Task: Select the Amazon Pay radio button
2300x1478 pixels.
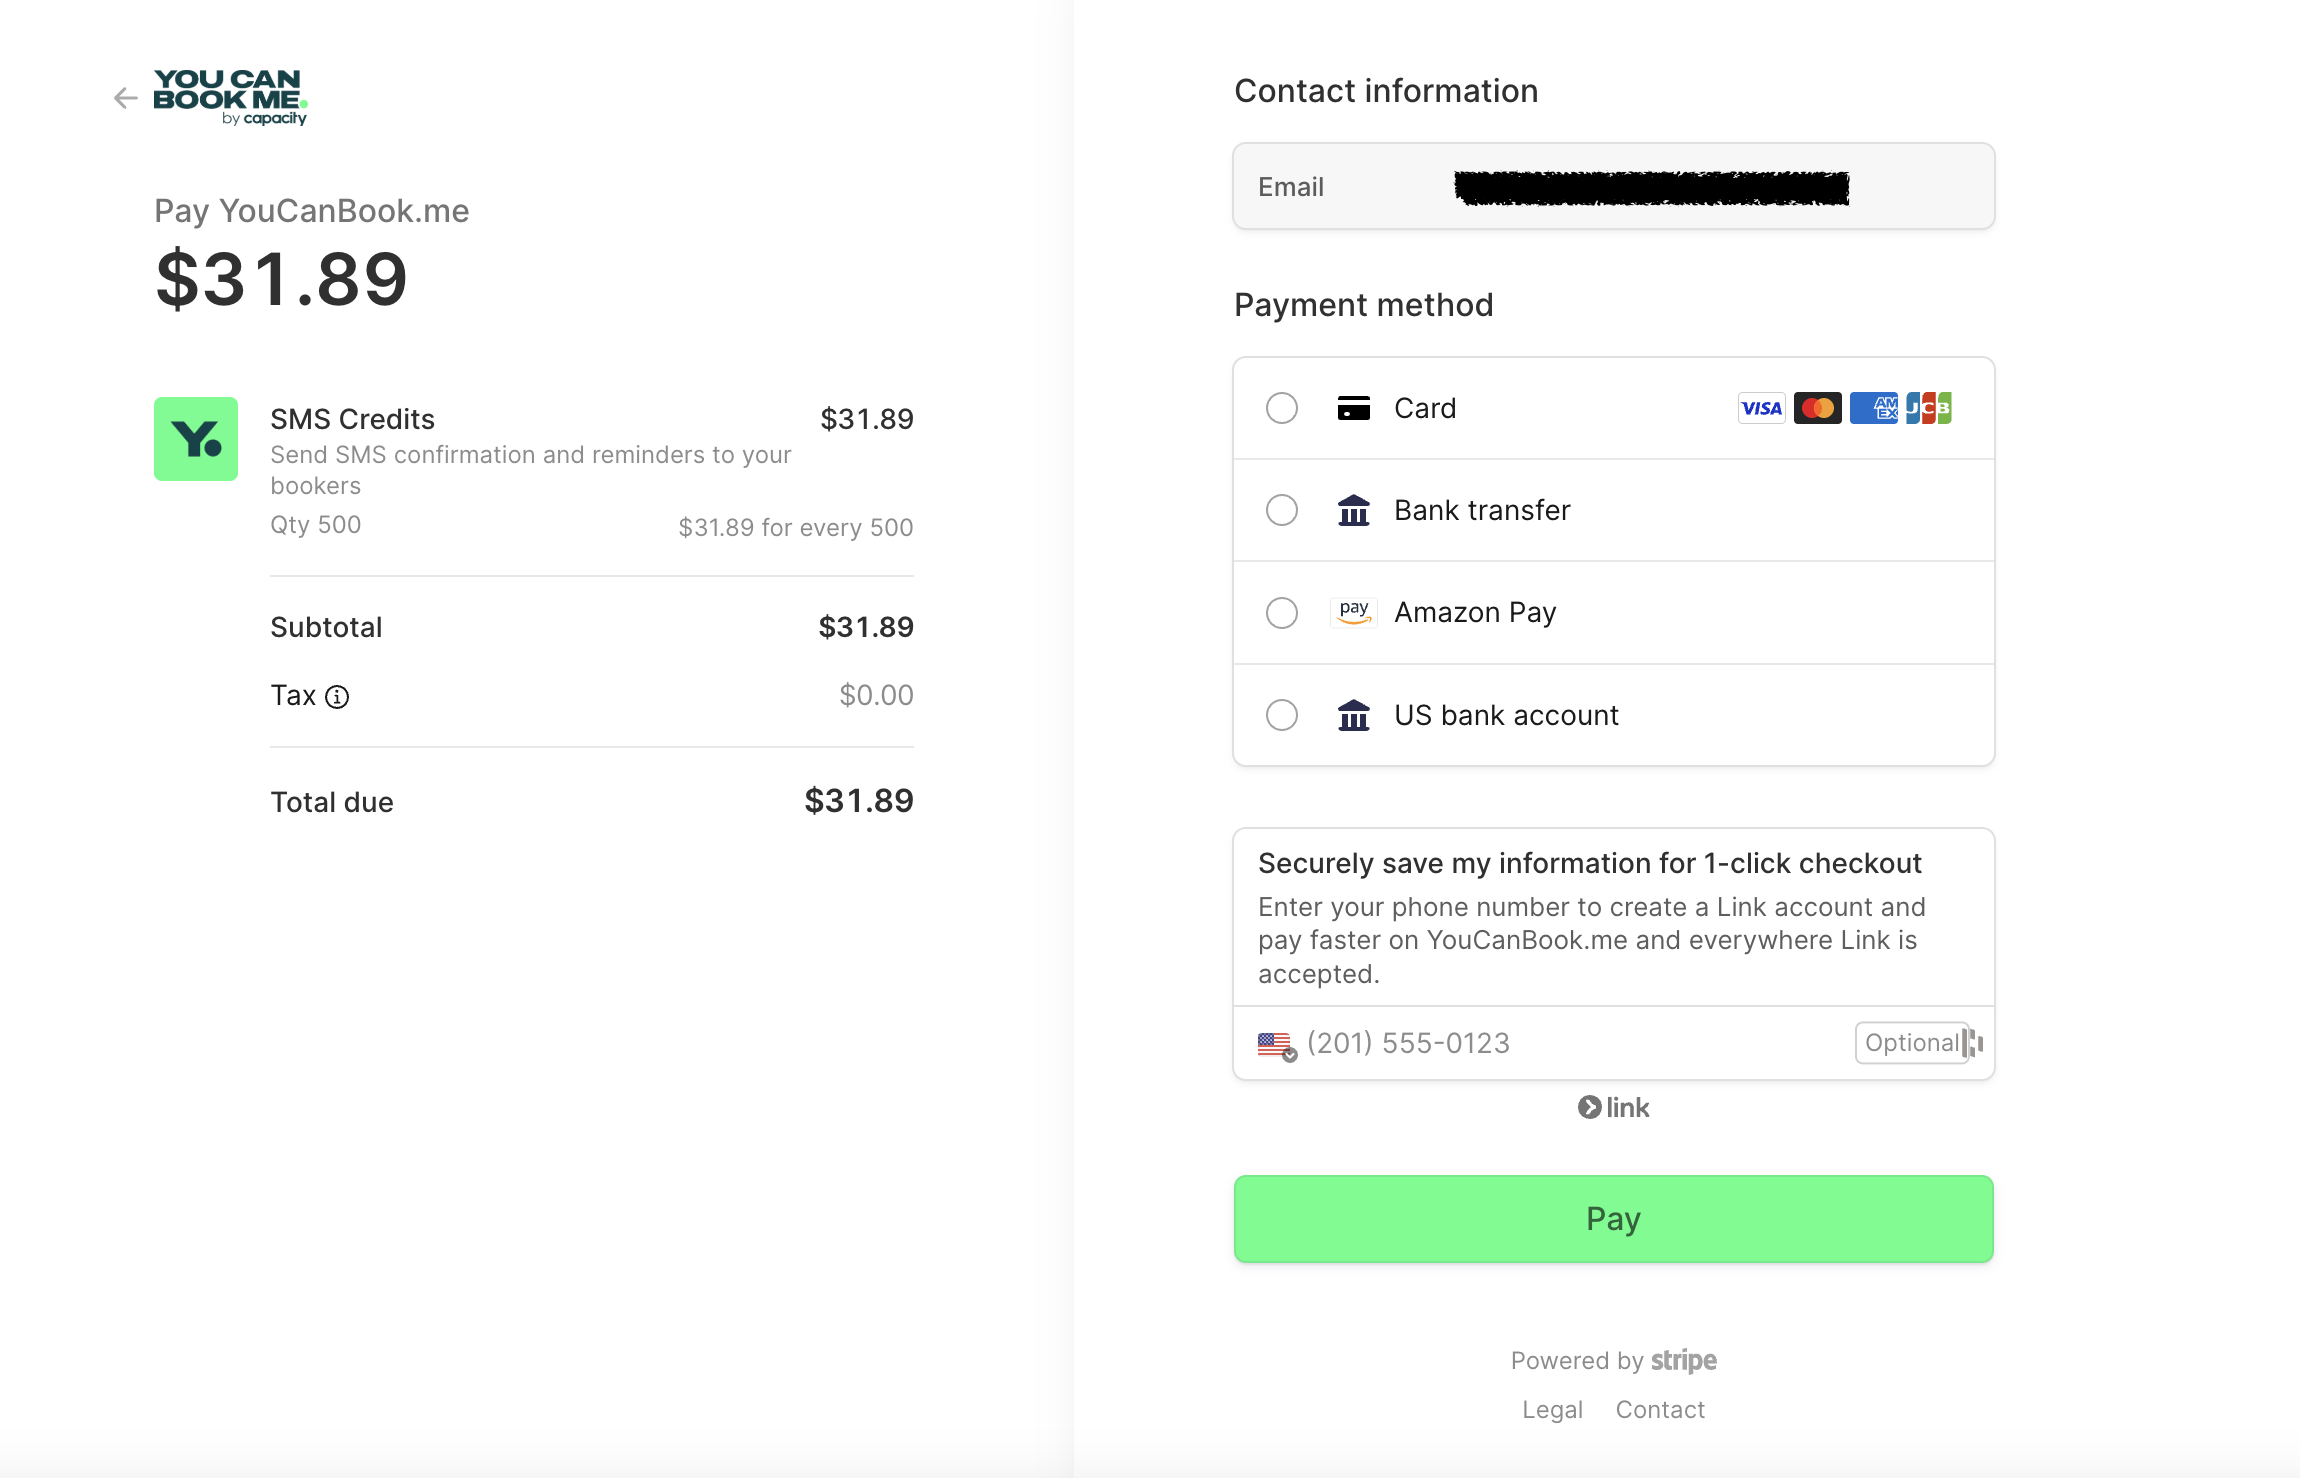Action: (x=1282, y=612)
